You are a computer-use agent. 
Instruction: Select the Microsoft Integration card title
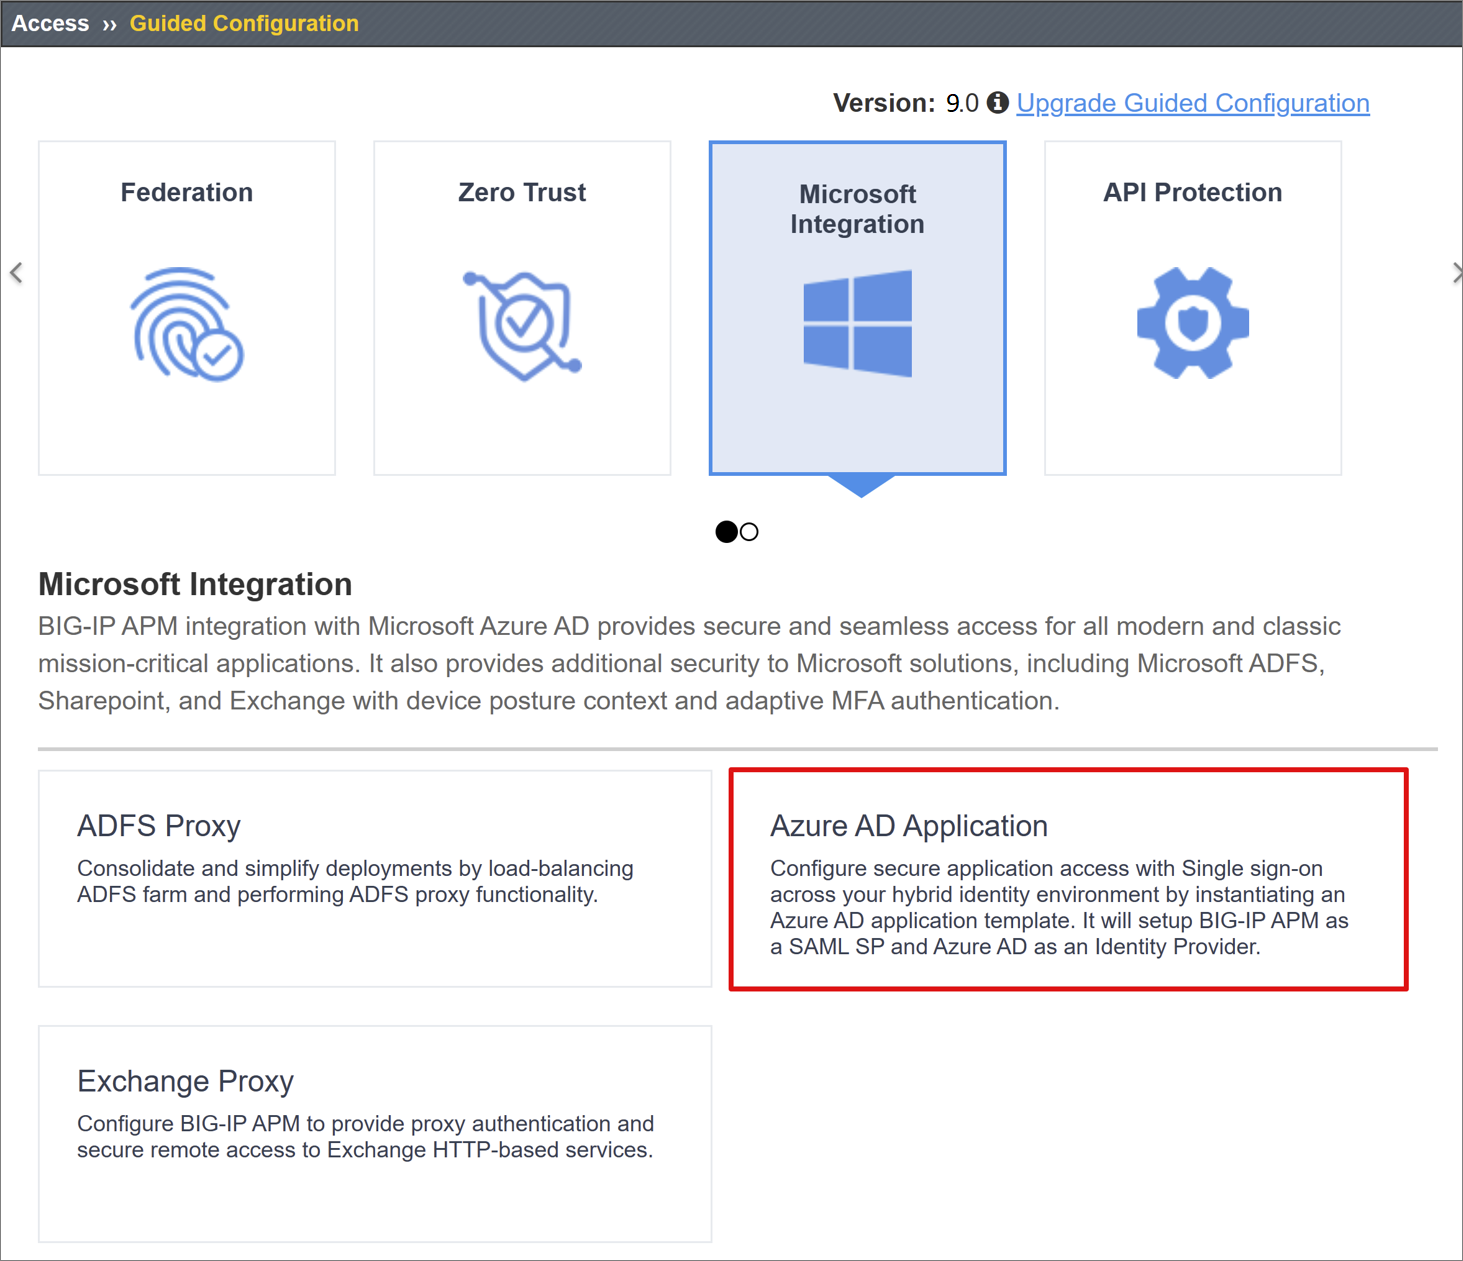[858, 209]
